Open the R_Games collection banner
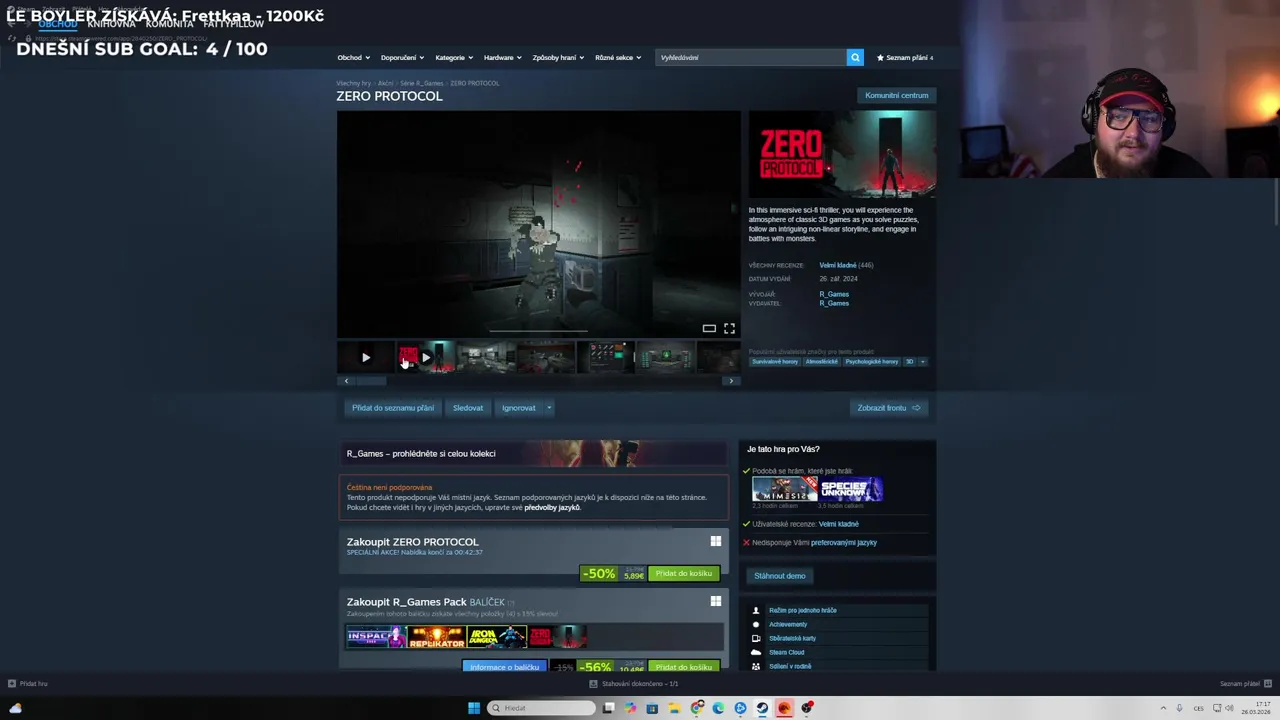This screenshot has width=1280, height=720. tap(533, 453)
